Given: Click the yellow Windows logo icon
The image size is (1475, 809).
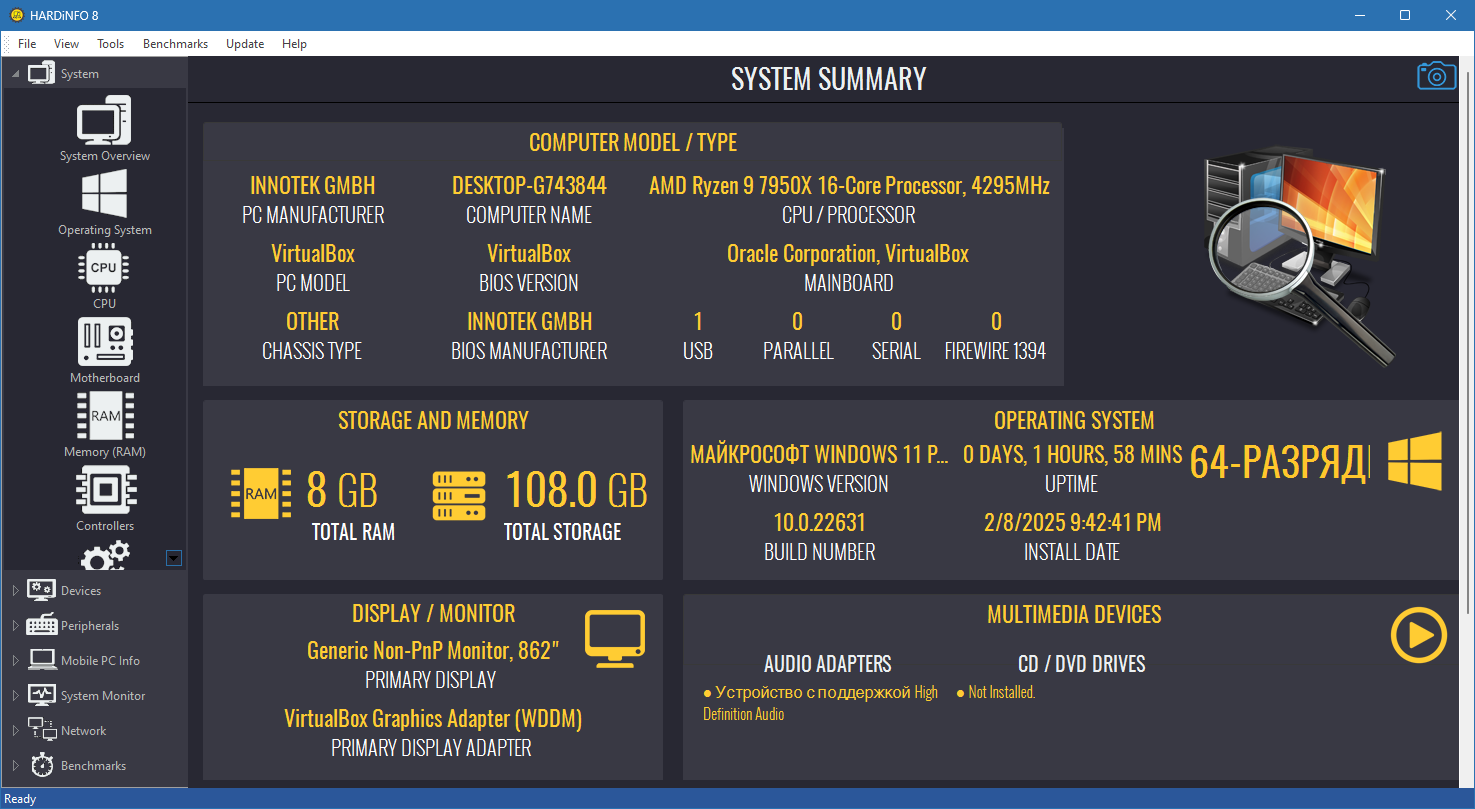Looking at the screenshot, I should click(1415, 461).
